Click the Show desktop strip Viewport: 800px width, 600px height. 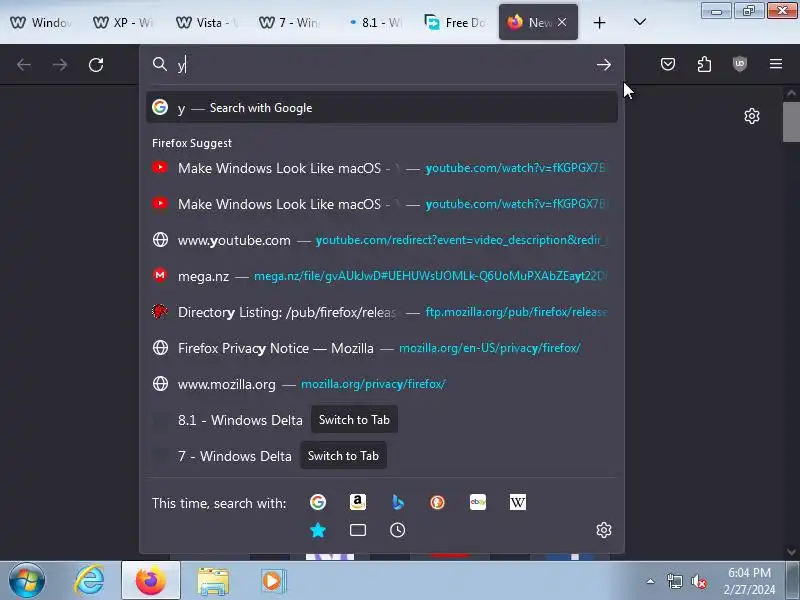coord(793,581)
